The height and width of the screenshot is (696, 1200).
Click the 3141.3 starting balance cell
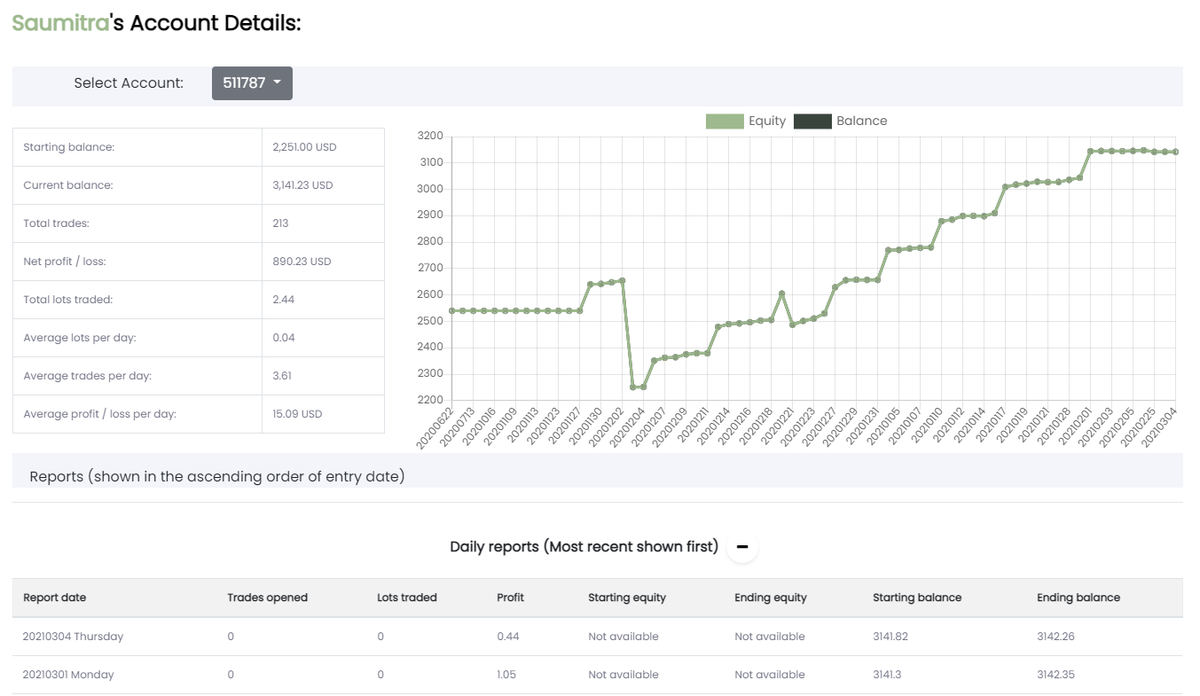[x=887, y=674]
